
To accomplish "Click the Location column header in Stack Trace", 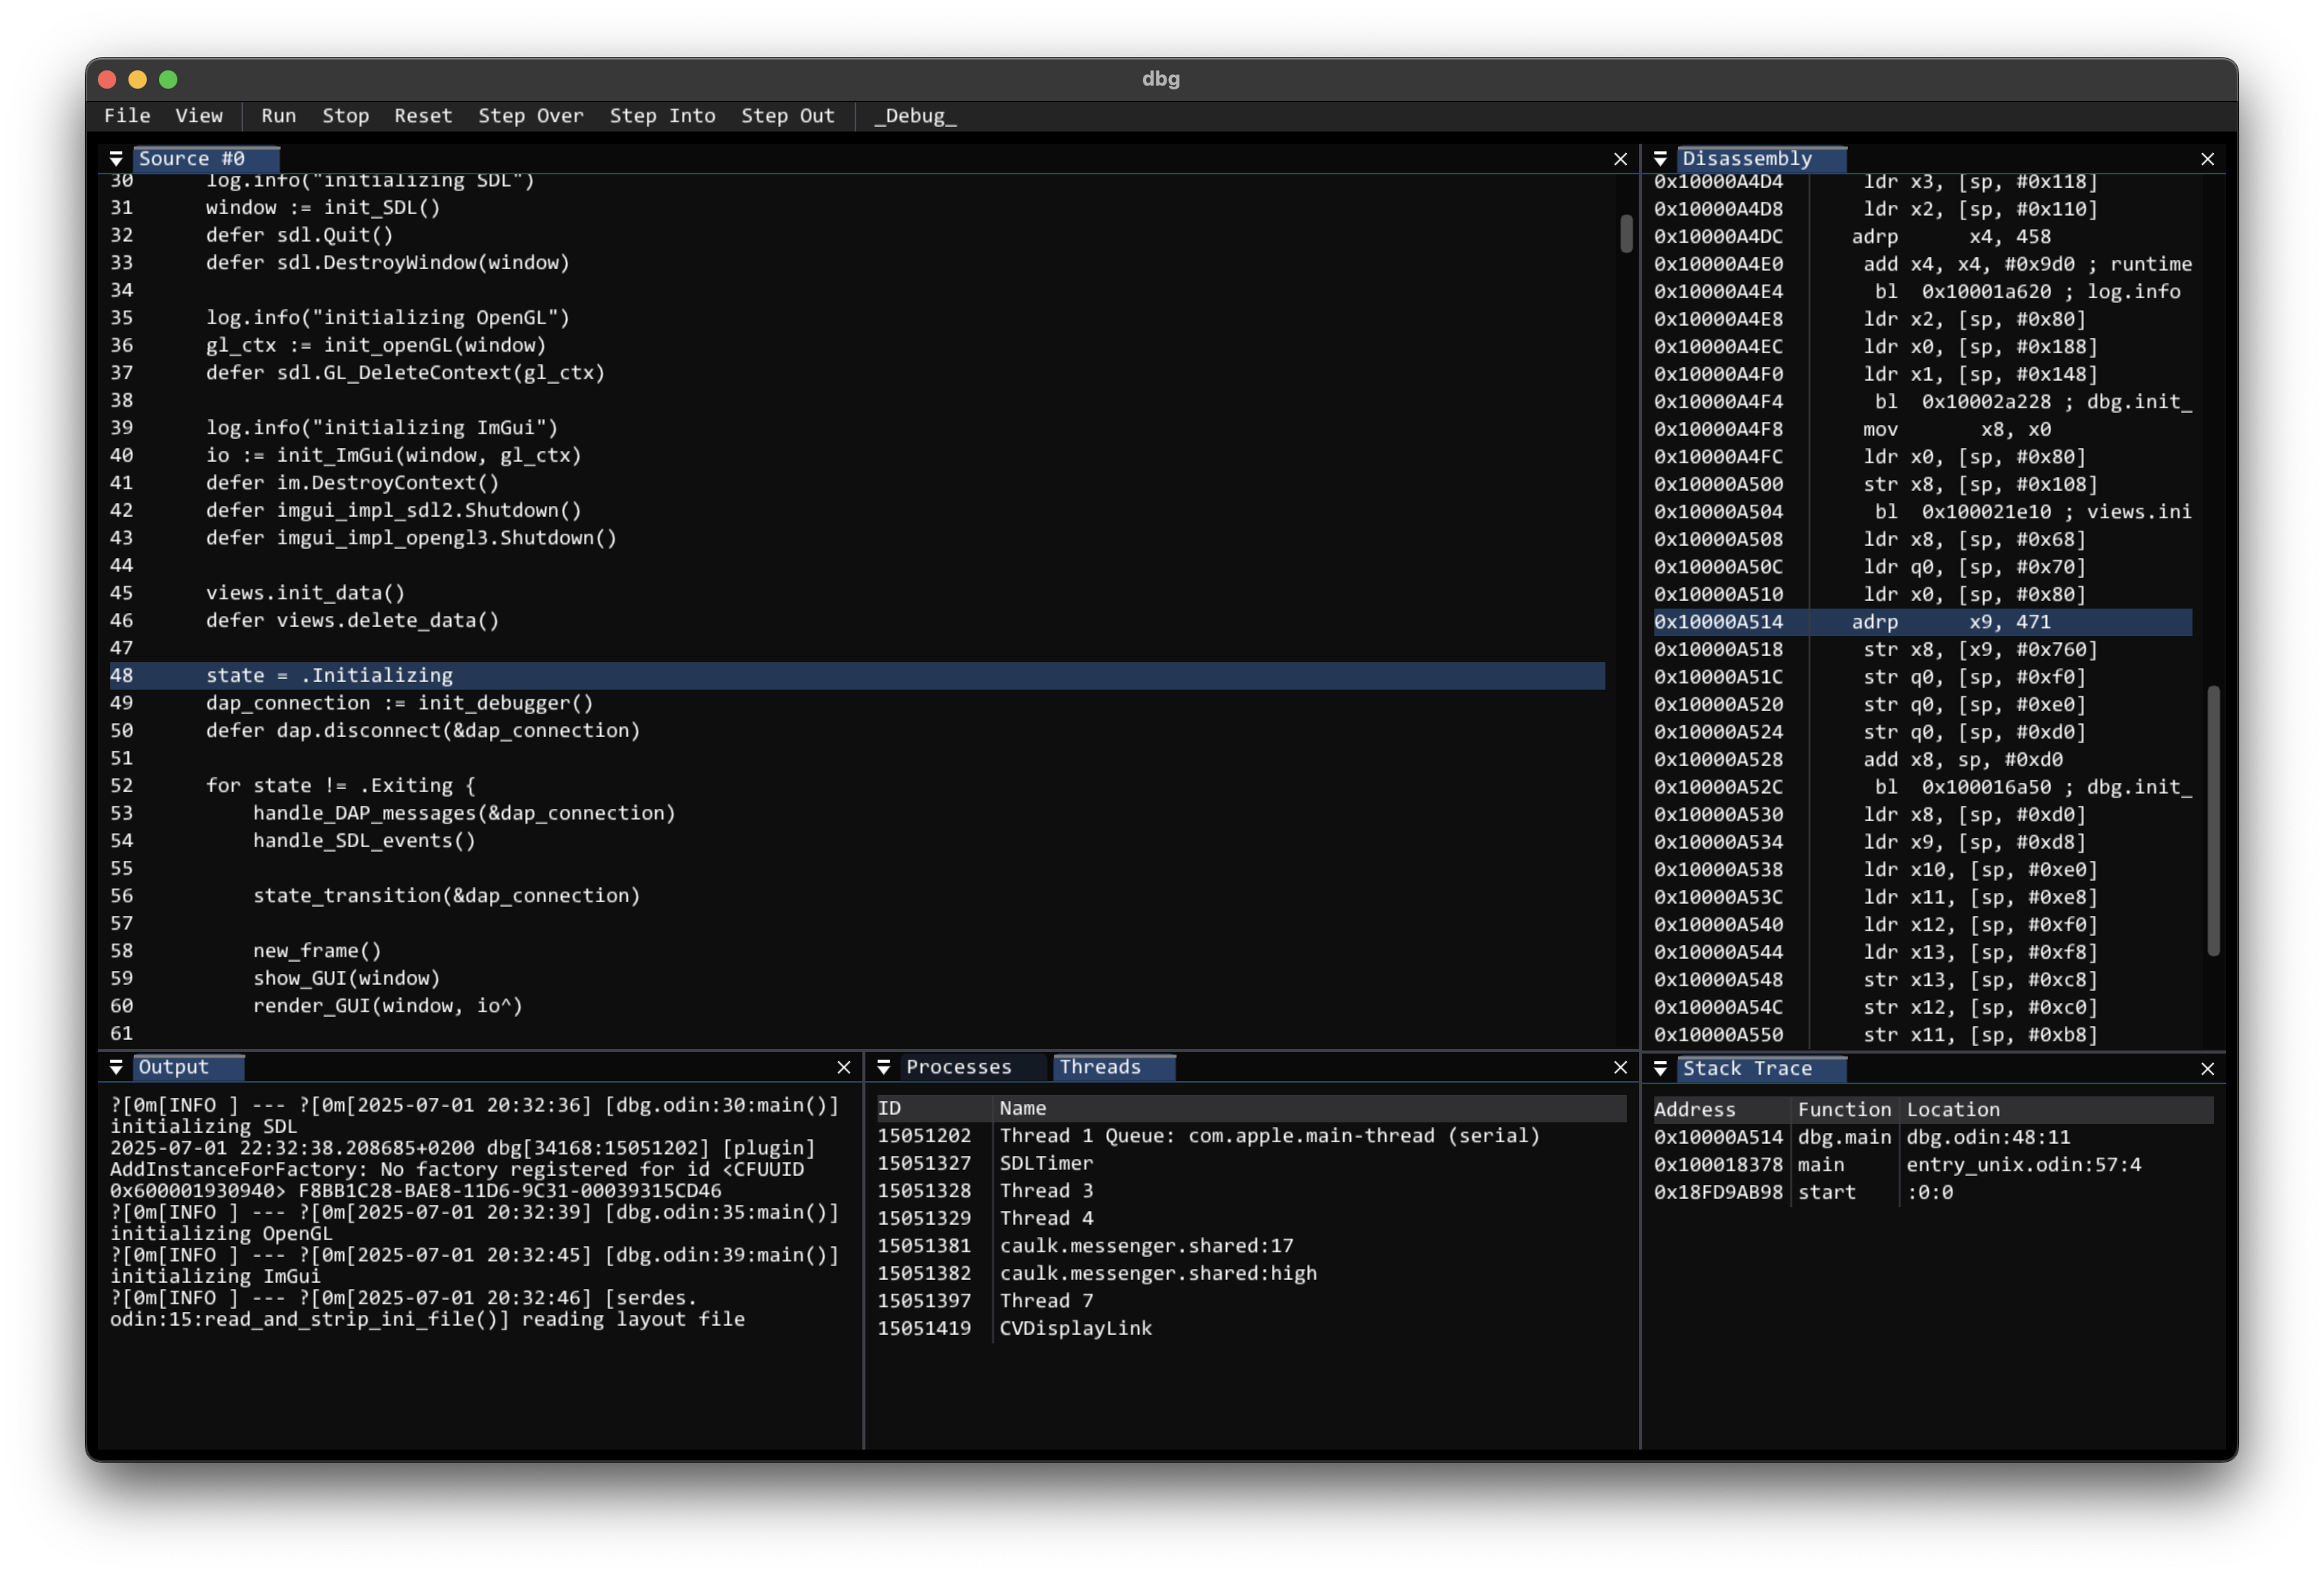I will click(2056, 1109).
